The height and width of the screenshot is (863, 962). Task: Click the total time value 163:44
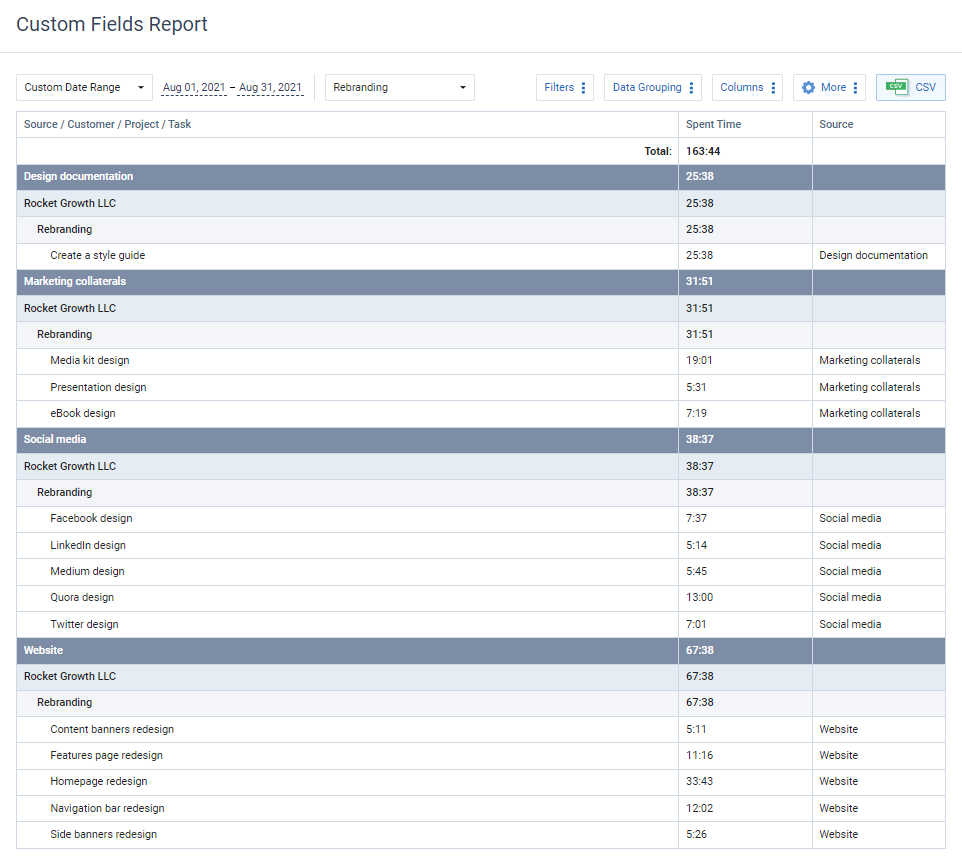pos(702,152)
